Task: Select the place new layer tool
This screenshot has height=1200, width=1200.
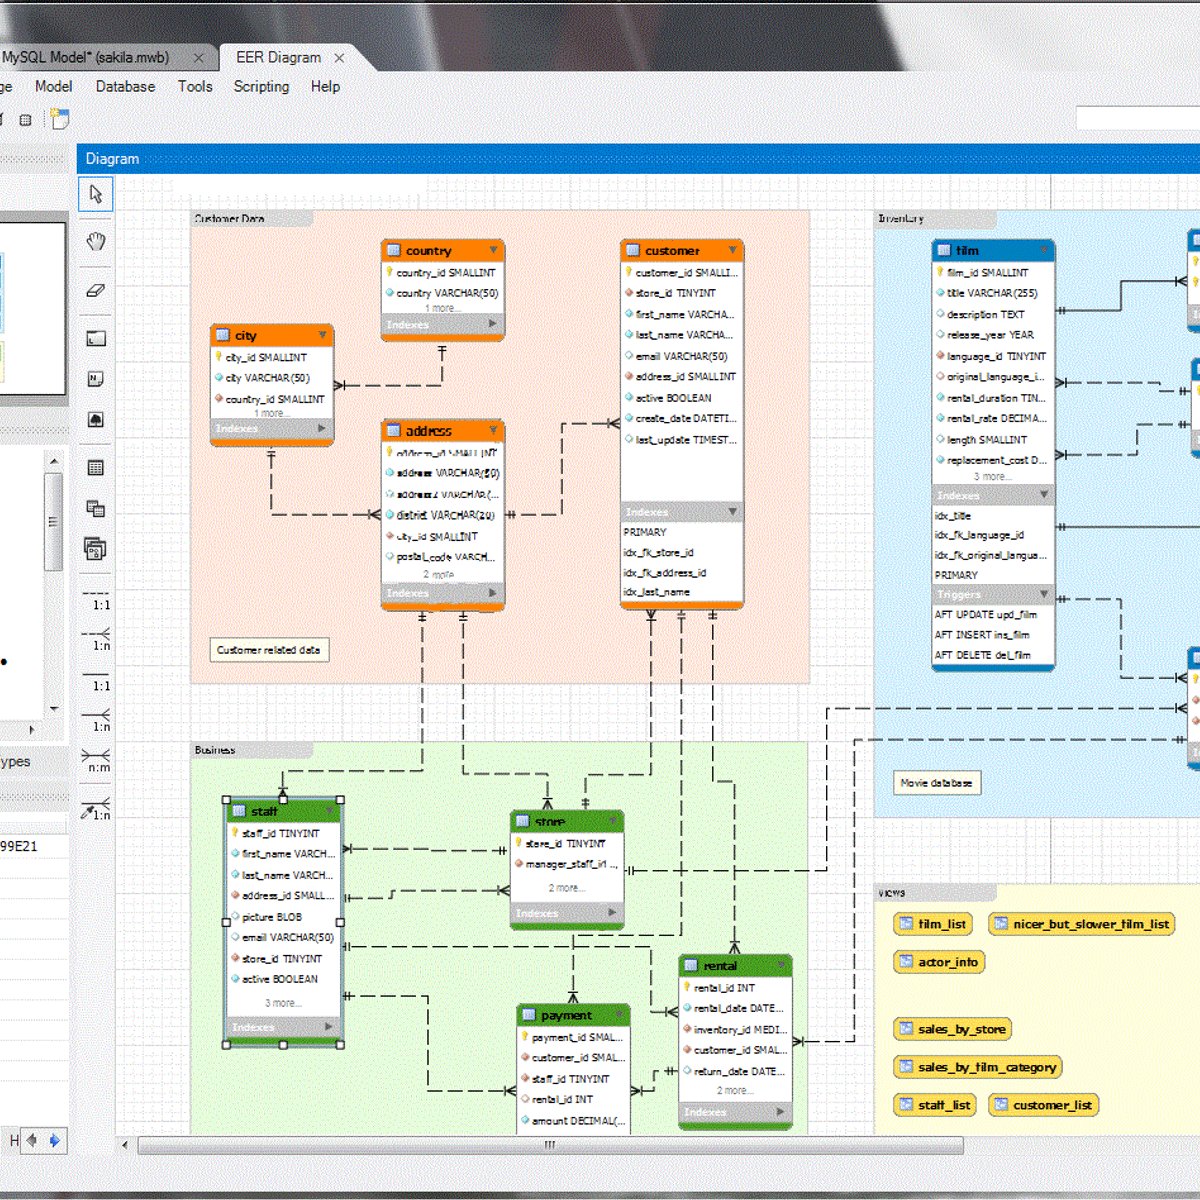Action: pos(95,338)
